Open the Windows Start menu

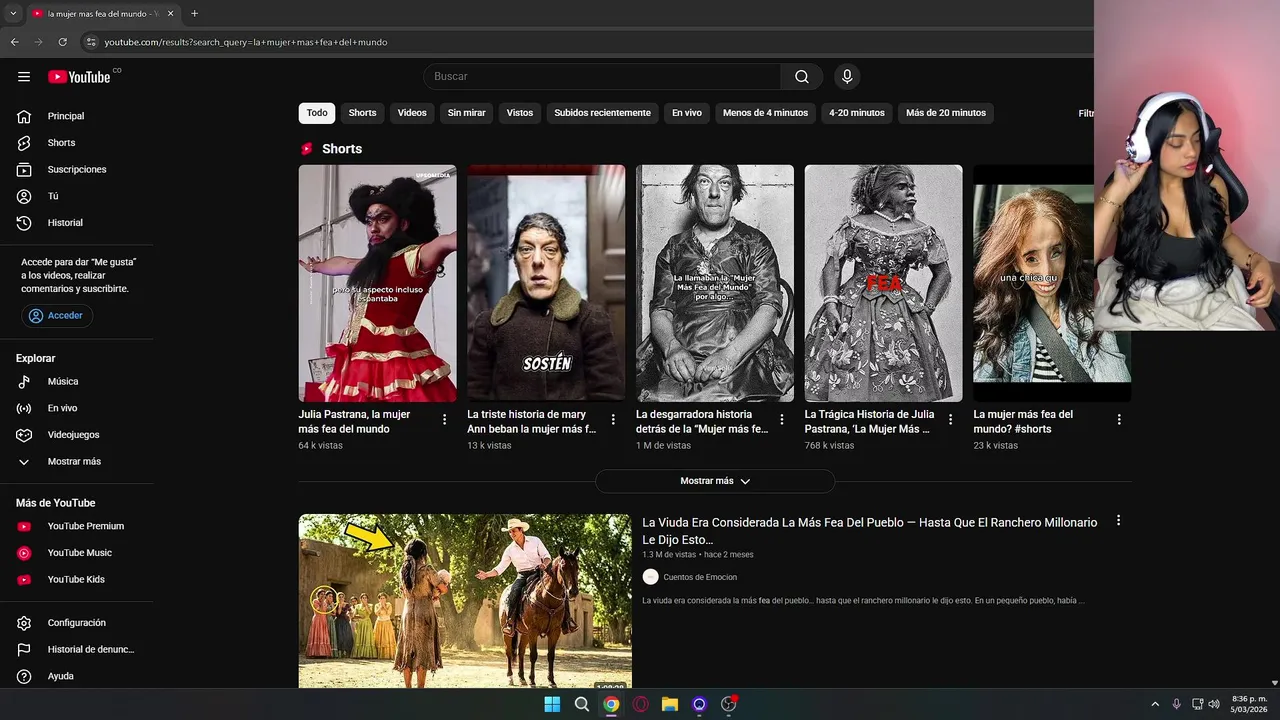pyautogui.click(x=552, y=704)
